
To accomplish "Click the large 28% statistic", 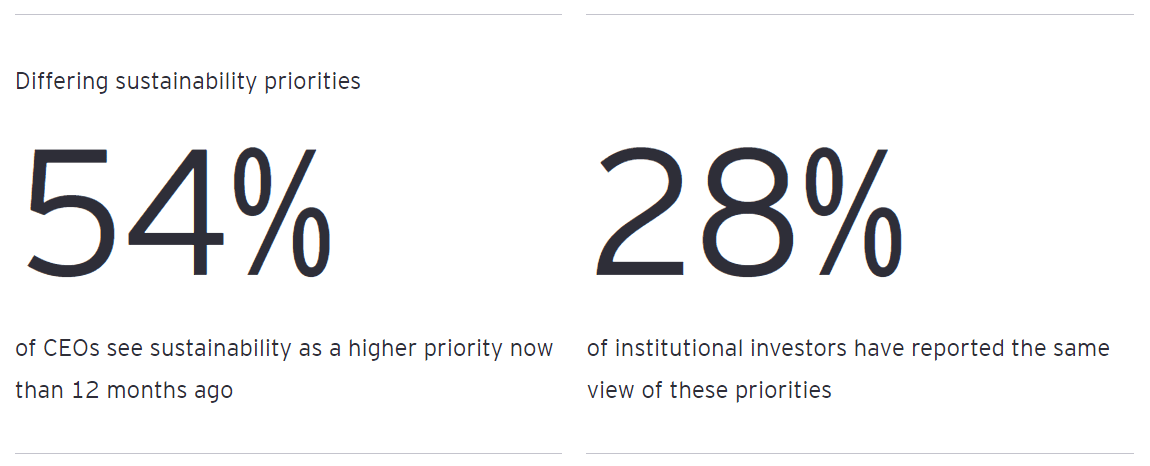I will click(x=748, y=212).
